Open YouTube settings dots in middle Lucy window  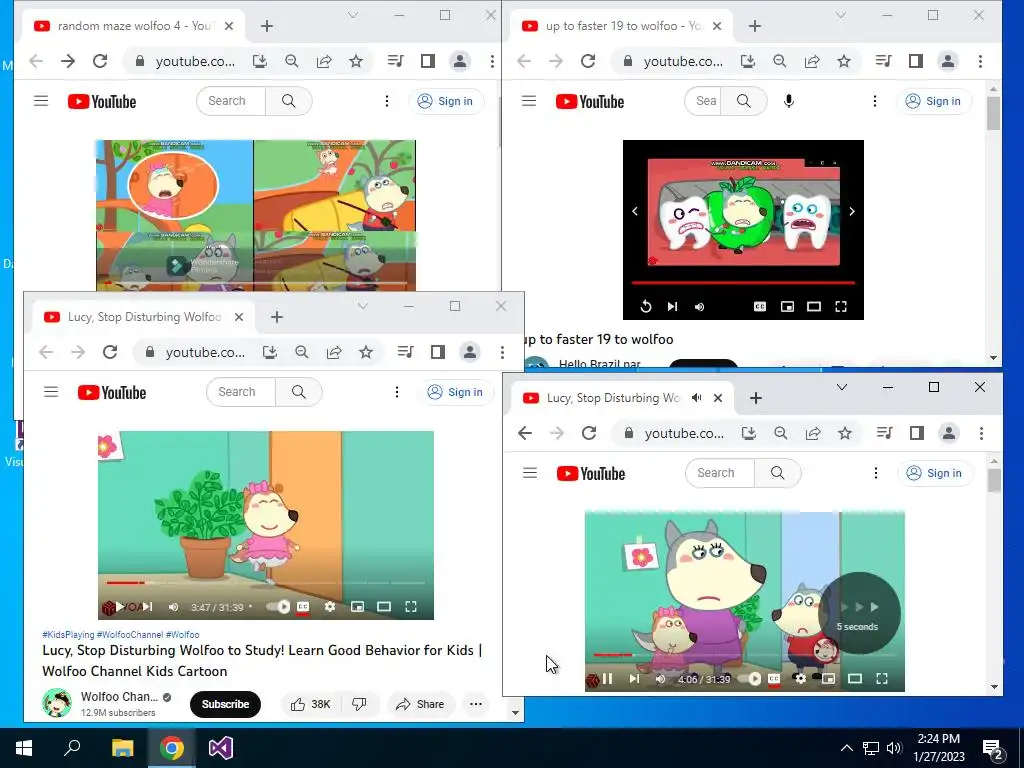pyautogui.click(x=396, y=392)
